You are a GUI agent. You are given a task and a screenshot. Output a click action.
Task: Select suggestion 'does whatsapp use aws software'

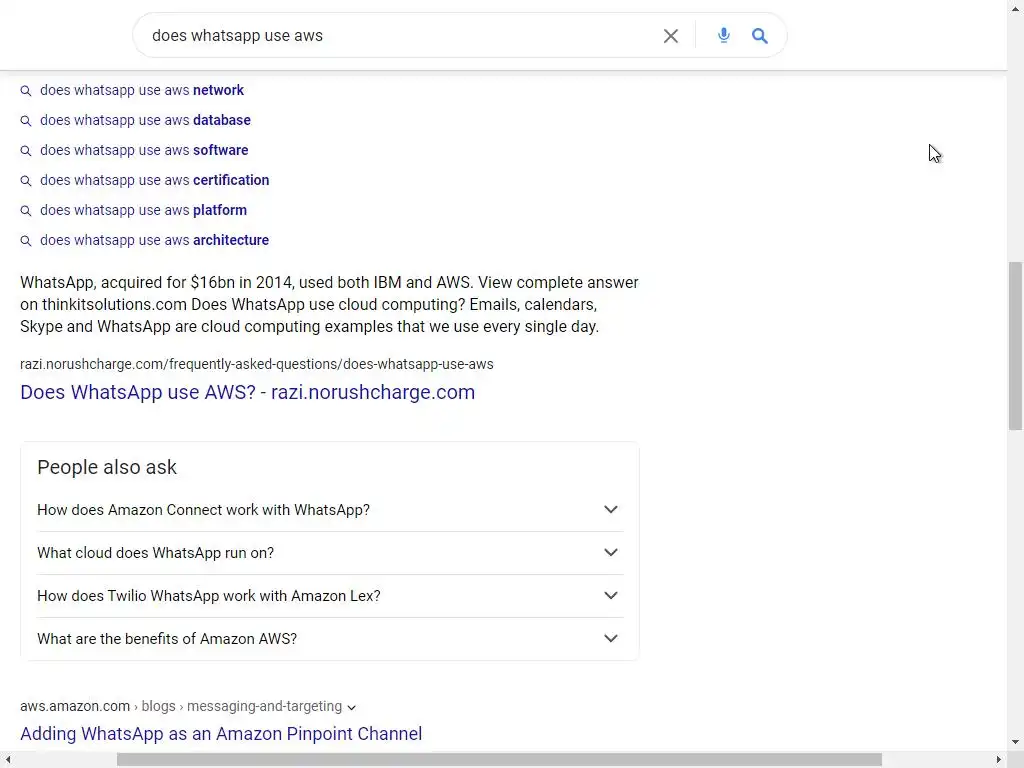point(144,150)
